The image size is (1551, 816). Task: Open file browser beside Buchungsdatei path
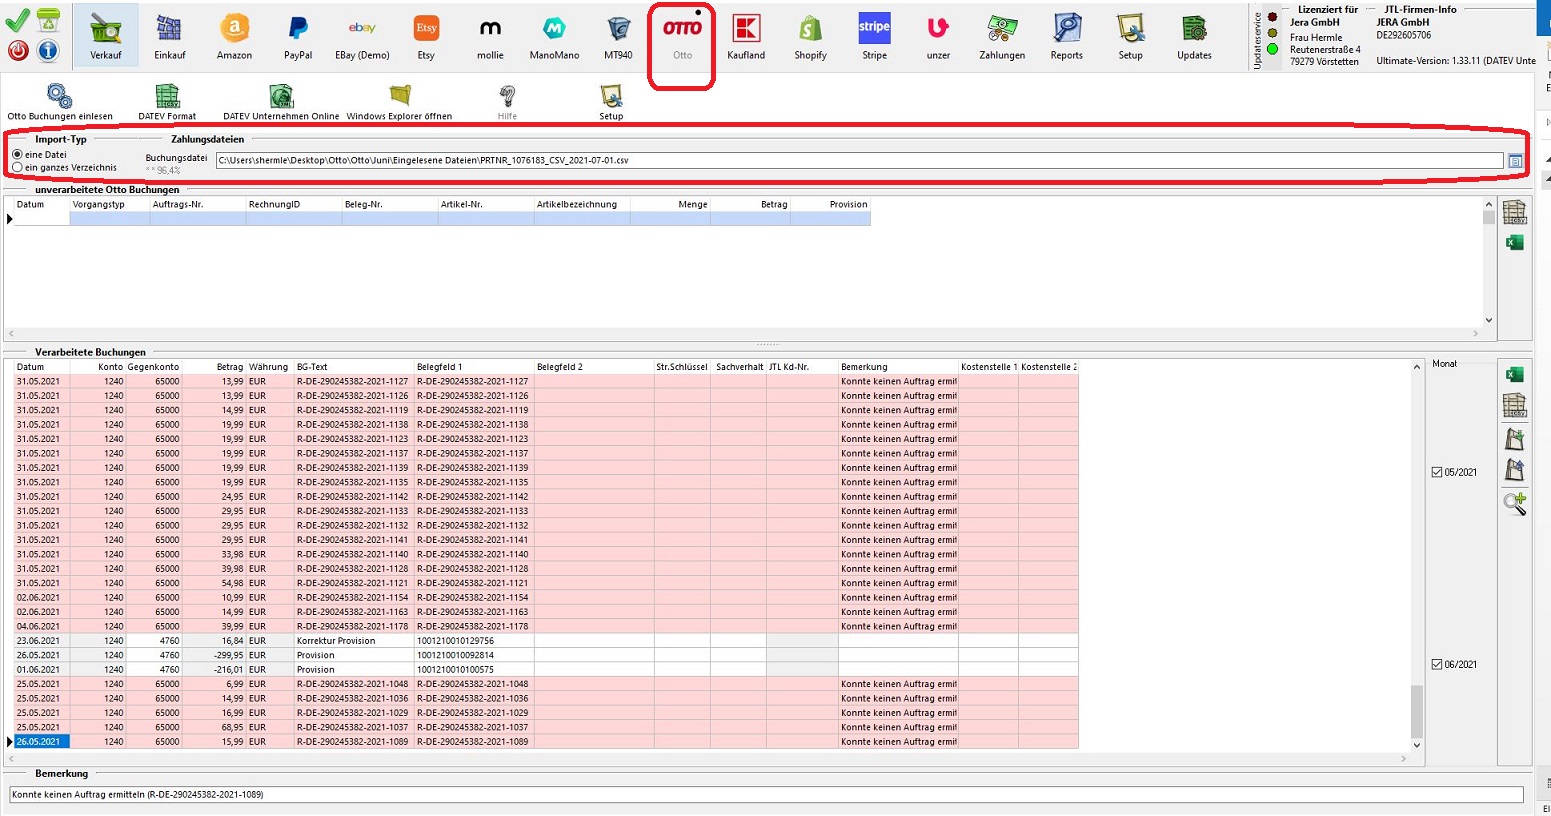(x=1515, y=161)
